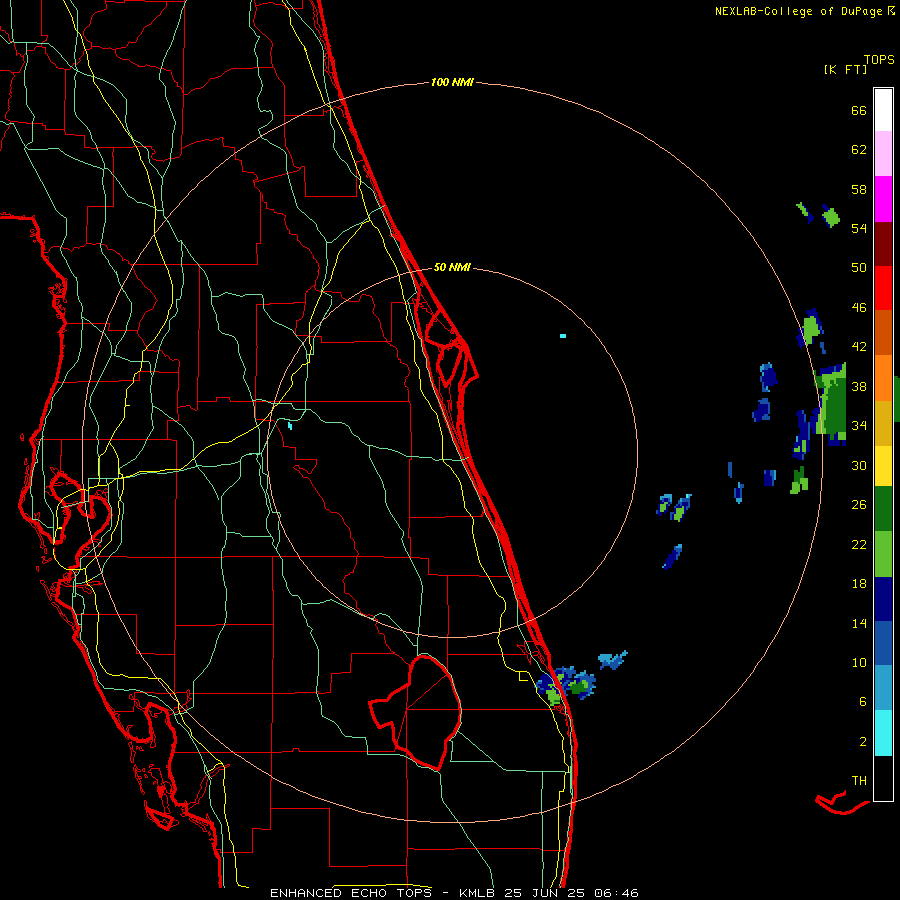
Task: Pick the magenta legend swatch
Action: click(883, 199)
